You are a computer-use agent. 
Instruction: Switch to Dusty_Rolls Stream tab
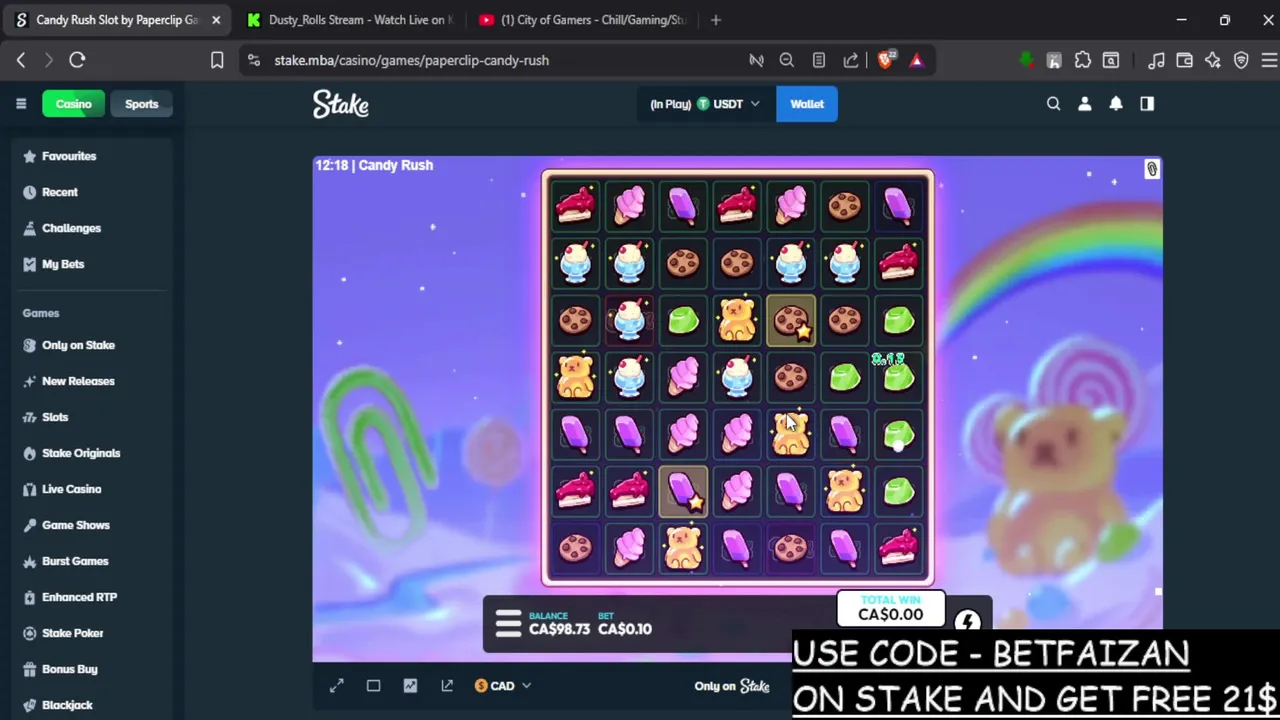[348, 20]
